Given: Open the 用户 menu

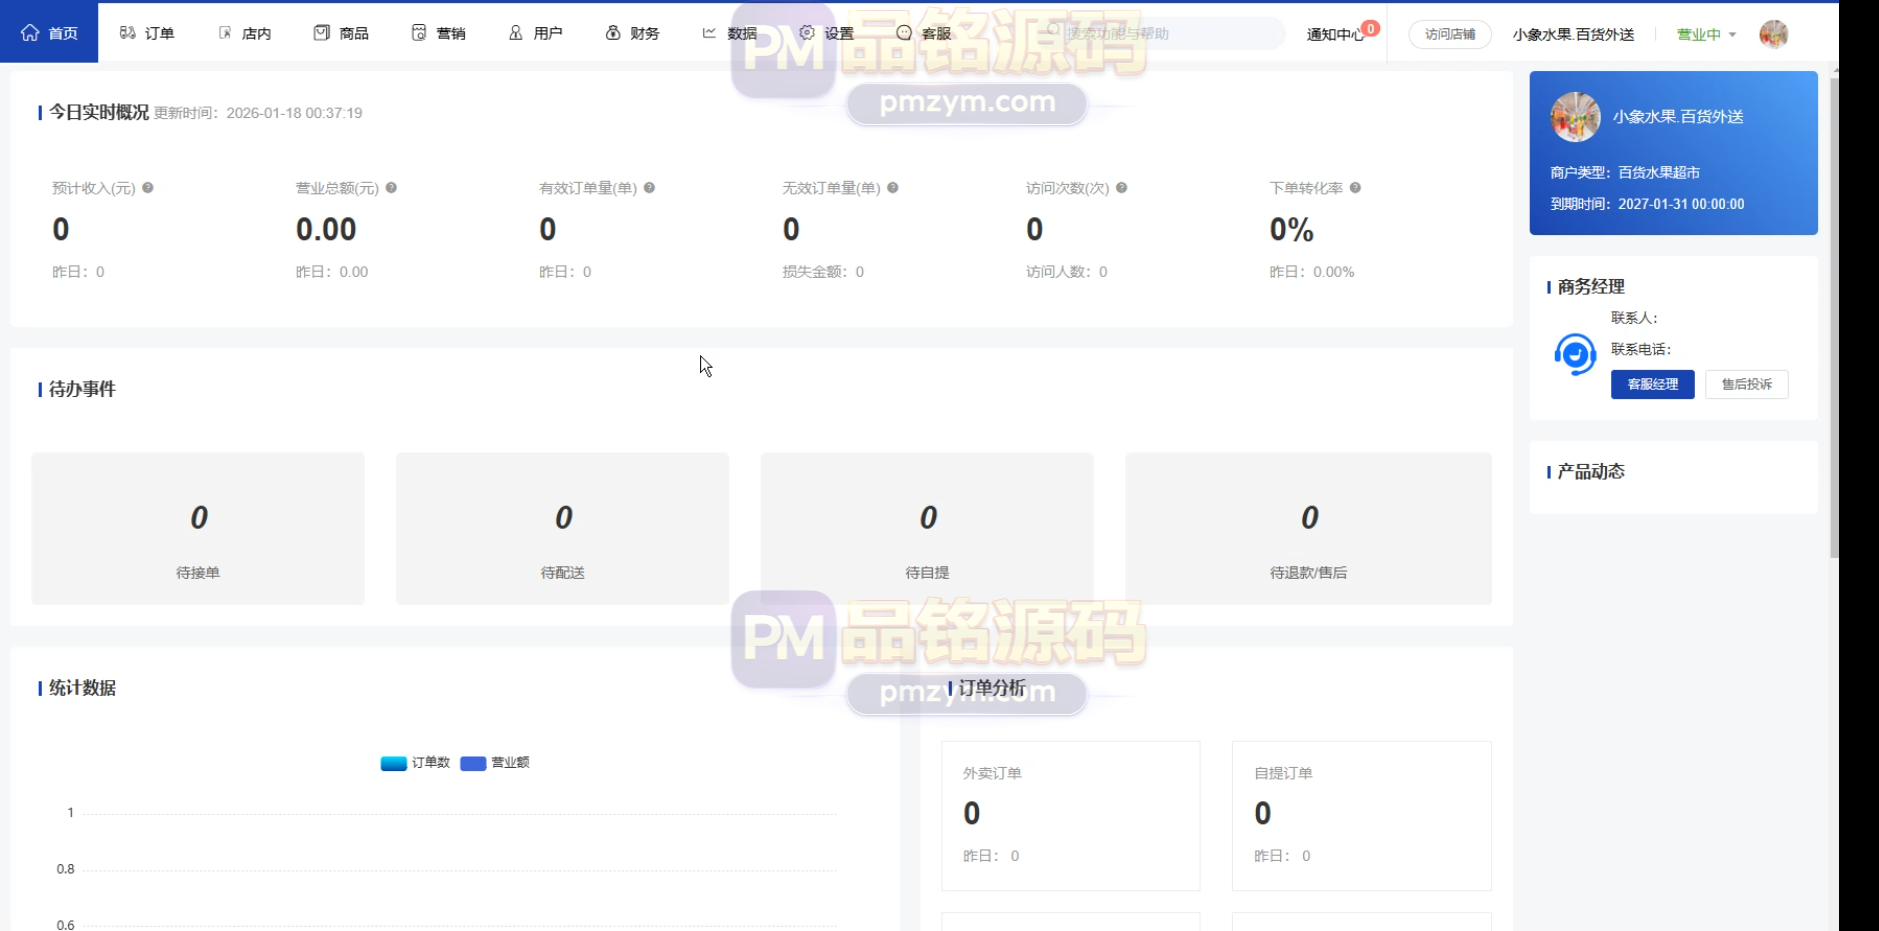Looking at the screenshot, I should [x=535, y=33].
